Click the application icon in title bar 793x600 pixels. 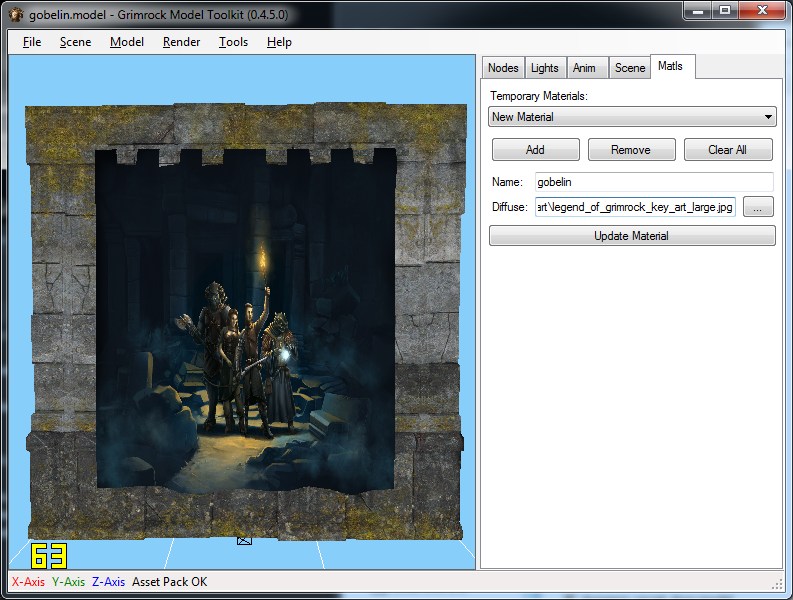pos(16,15)
